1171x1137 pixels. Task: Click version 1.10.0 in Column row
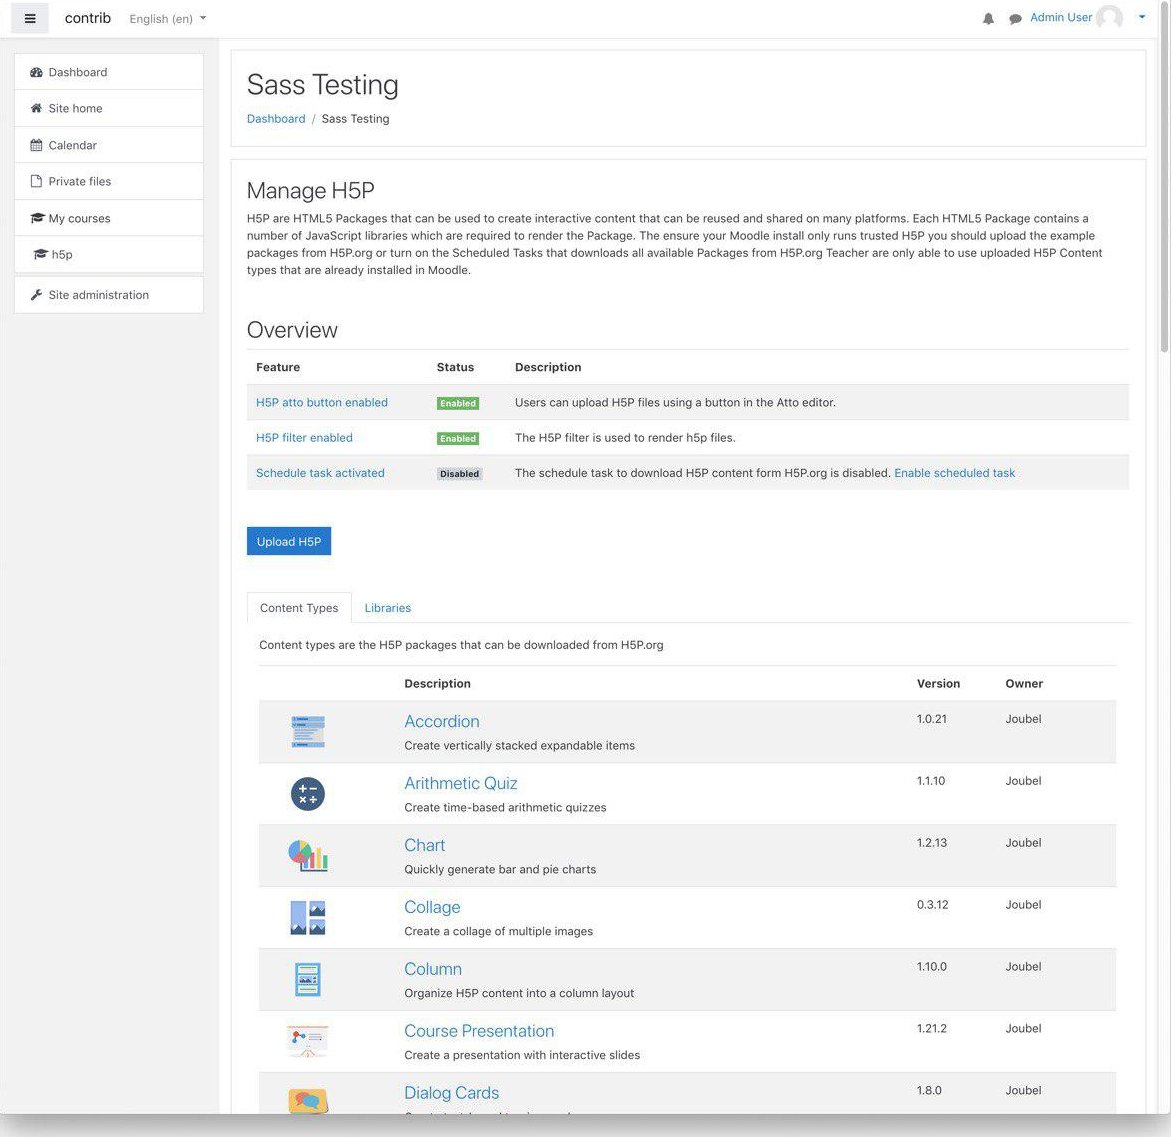coord(931,967)
